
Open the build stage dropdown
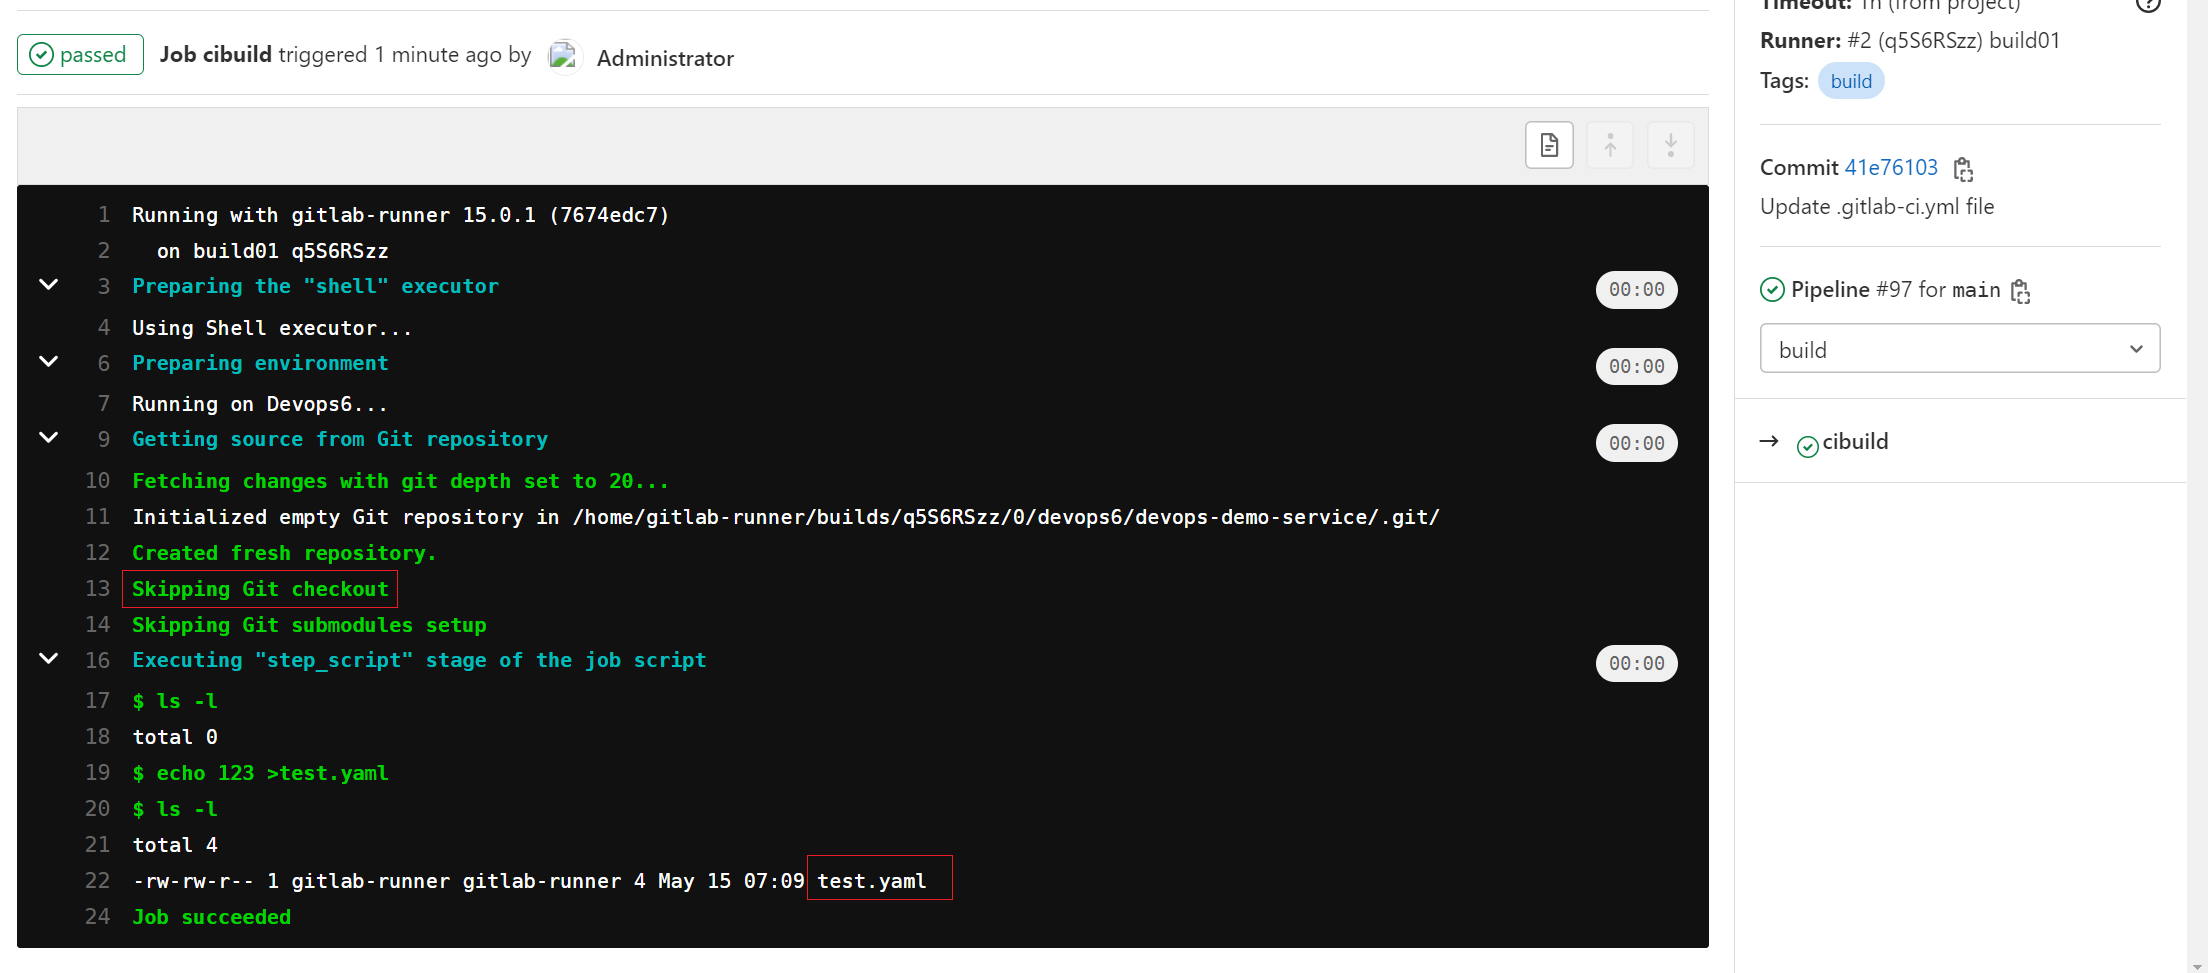pos(1960,348)
